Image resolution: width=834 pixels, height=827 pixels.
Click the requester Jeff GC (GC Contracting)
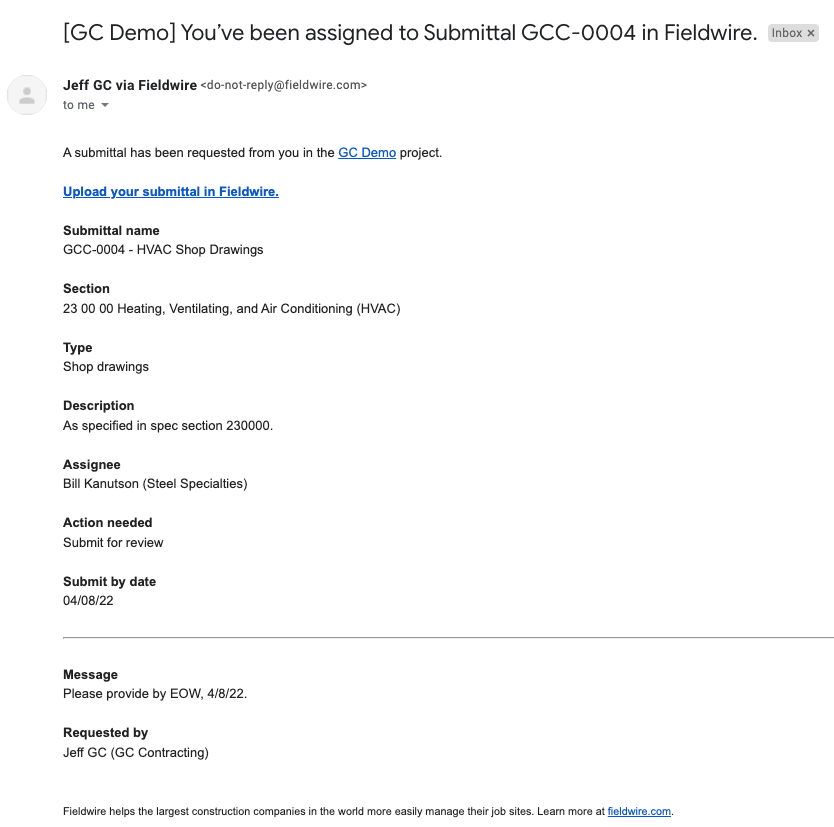[136, 753]
